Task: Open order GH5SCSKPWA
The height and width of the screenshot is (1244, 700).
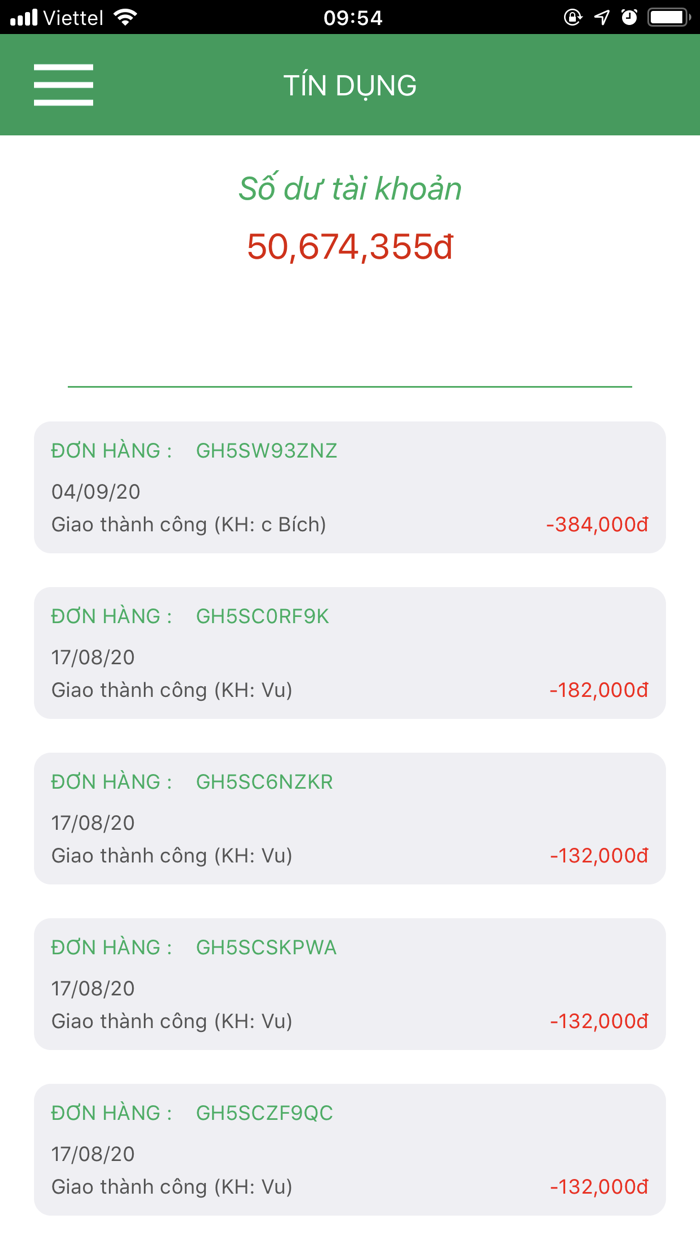Action: 350,984
